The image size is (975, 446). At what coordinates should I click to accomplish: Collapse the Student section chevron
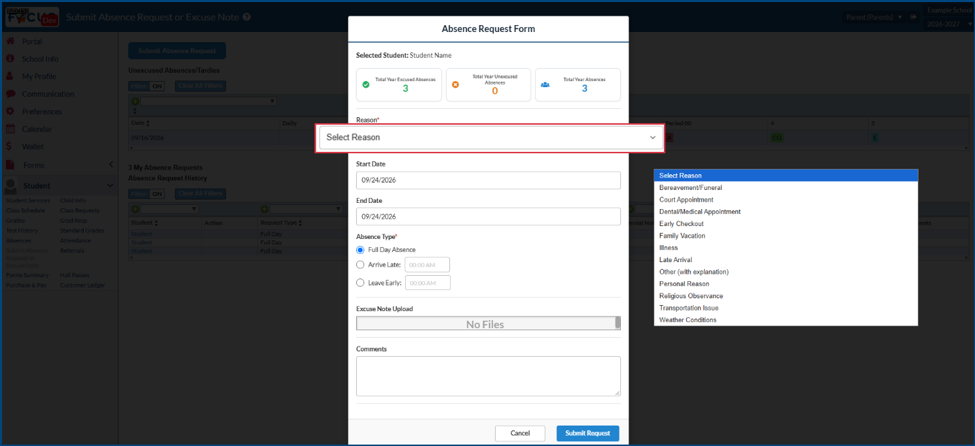click(110, 185)
